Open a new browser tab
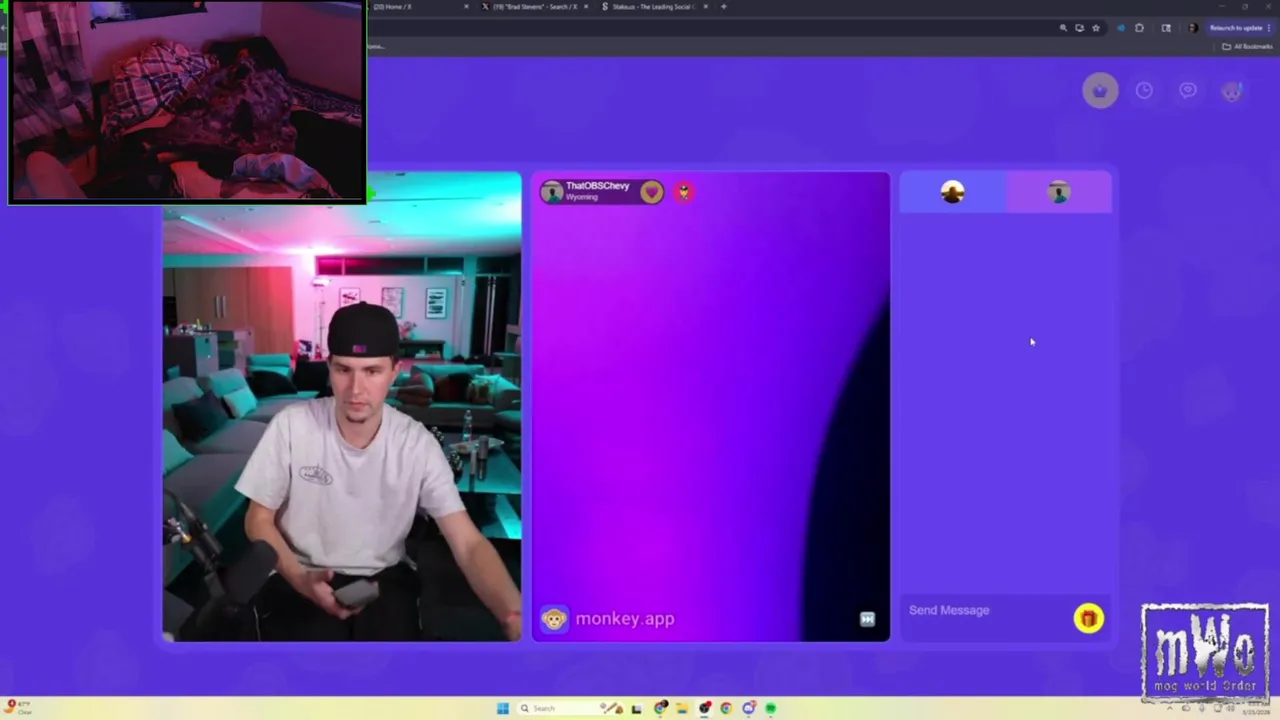 (723, 7)
